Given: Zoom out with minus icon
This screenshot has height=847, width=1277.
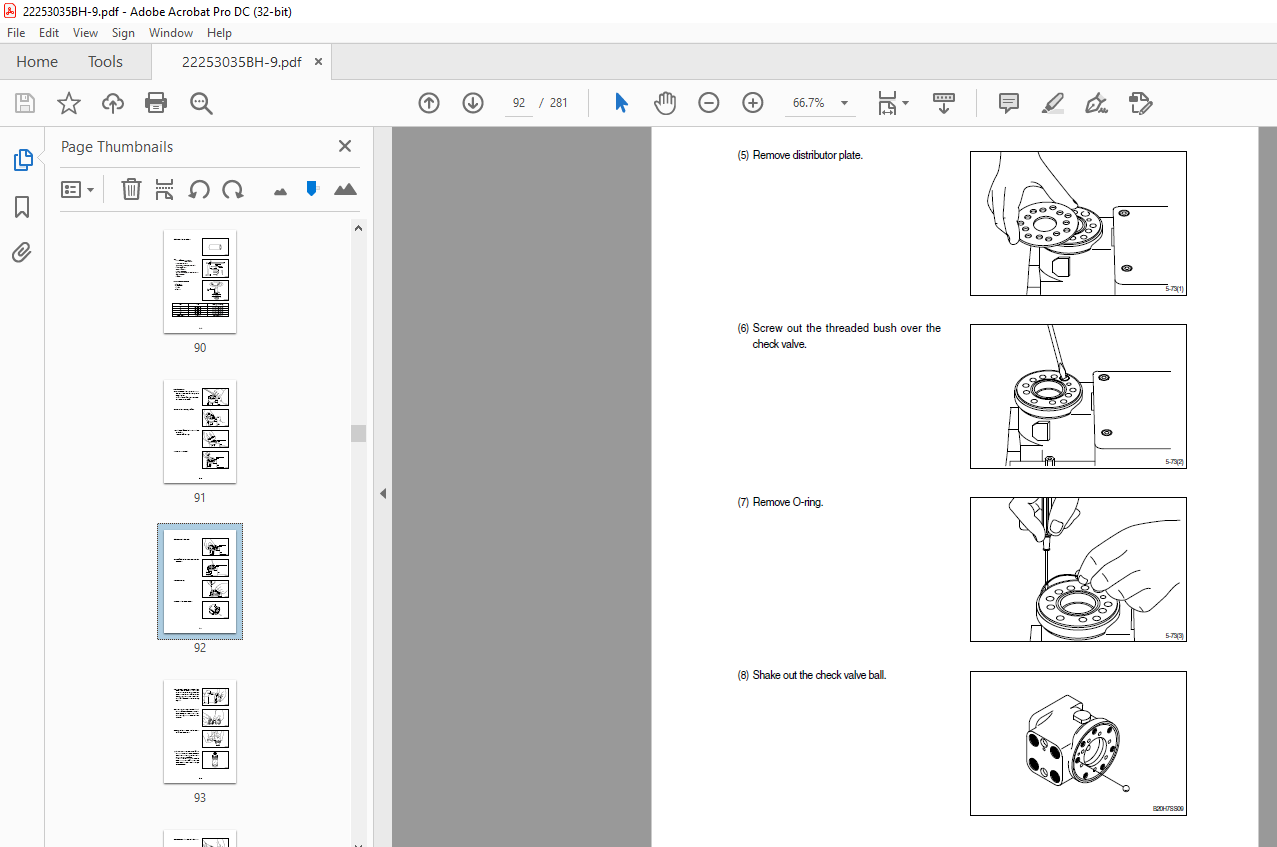Looking at the screenshot, I should click(709, 103).
